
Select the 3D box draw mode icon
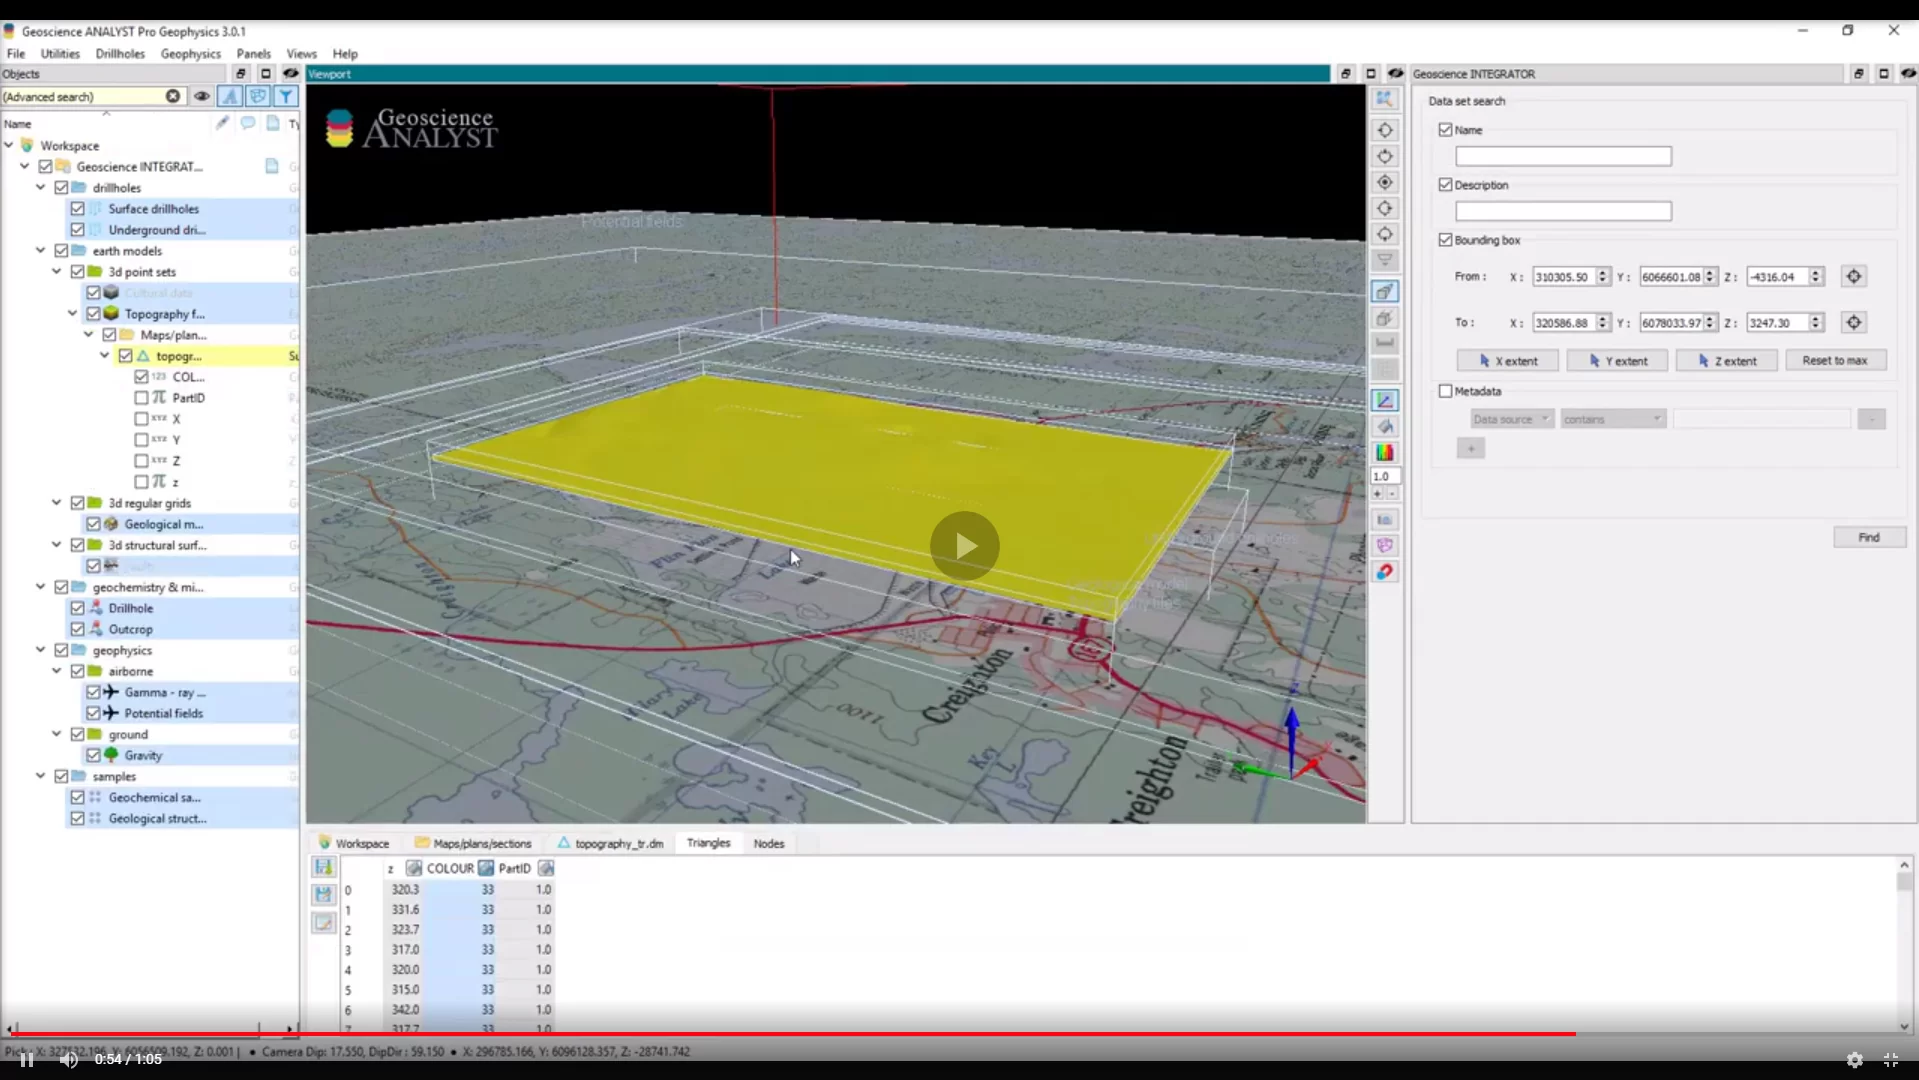(1385, 291)
